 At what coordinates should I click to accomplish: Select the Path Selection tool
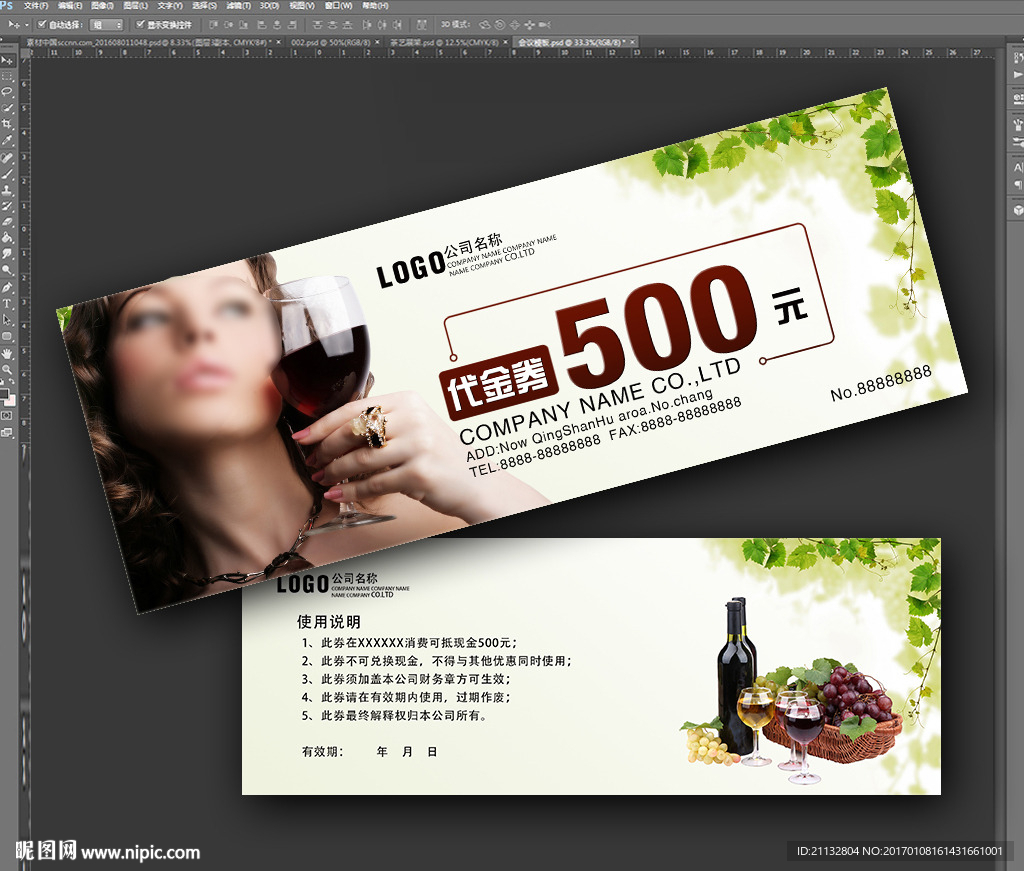tap(7, 320)
